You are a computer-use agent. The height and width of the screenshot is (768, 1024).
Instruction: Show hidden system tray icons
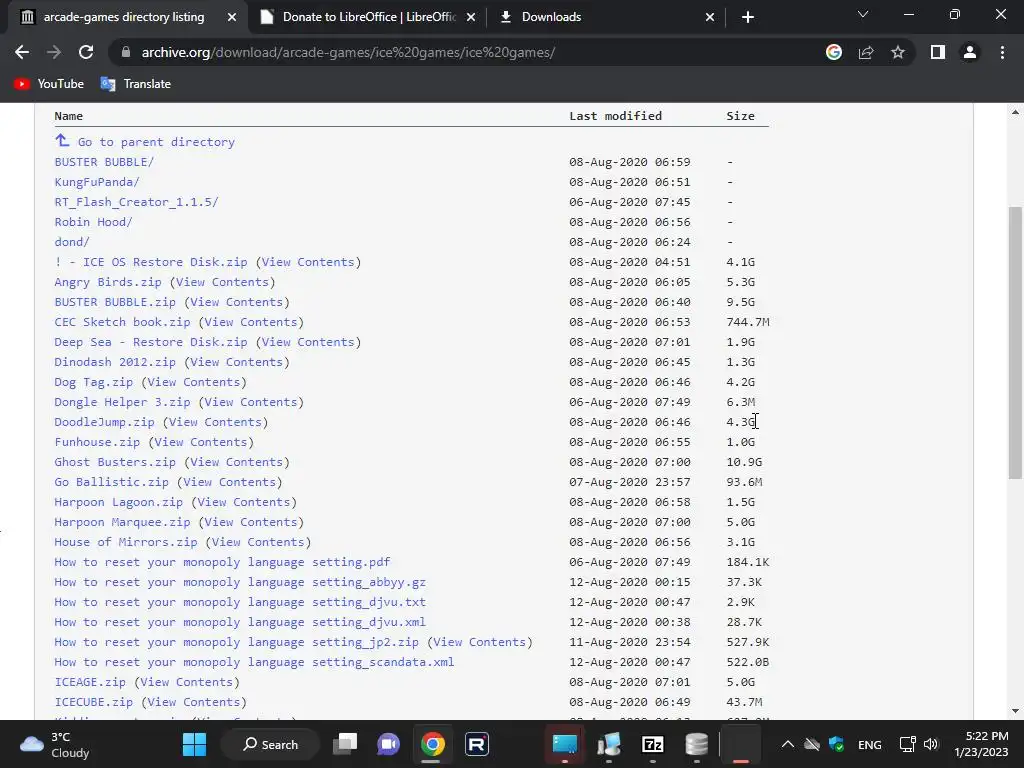[x=788, y=744]
